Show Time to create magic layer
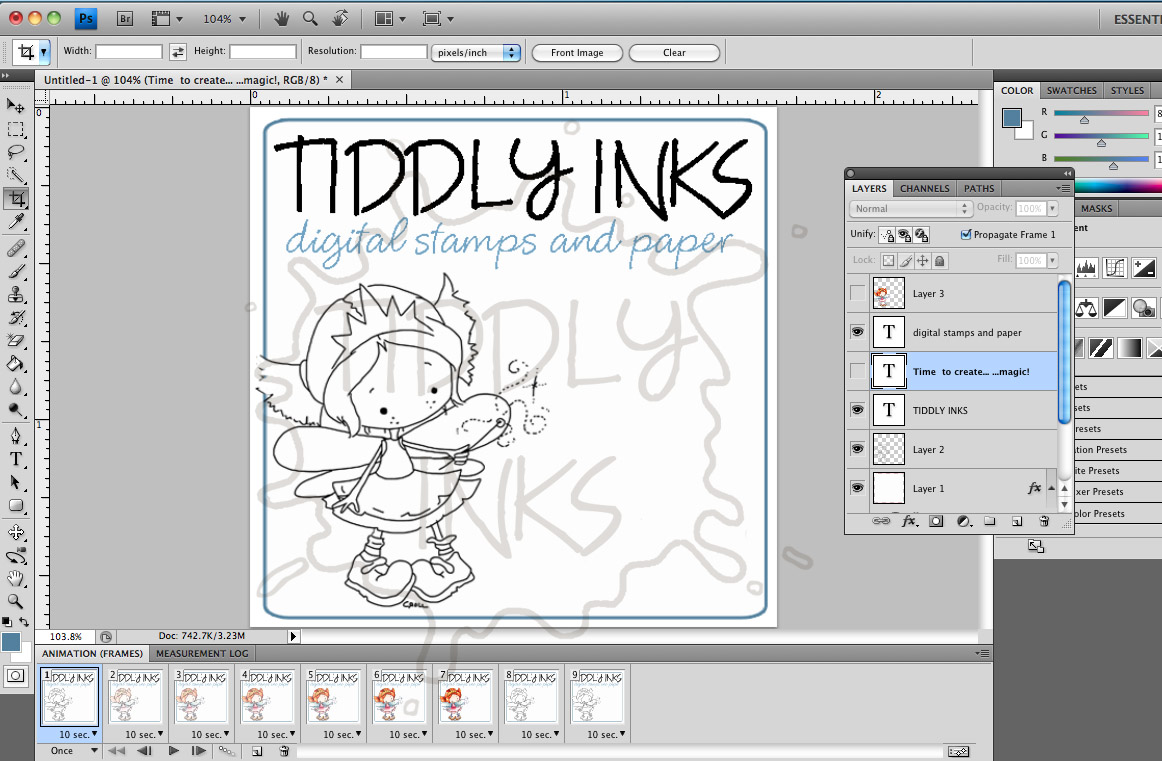 point(857,371)
